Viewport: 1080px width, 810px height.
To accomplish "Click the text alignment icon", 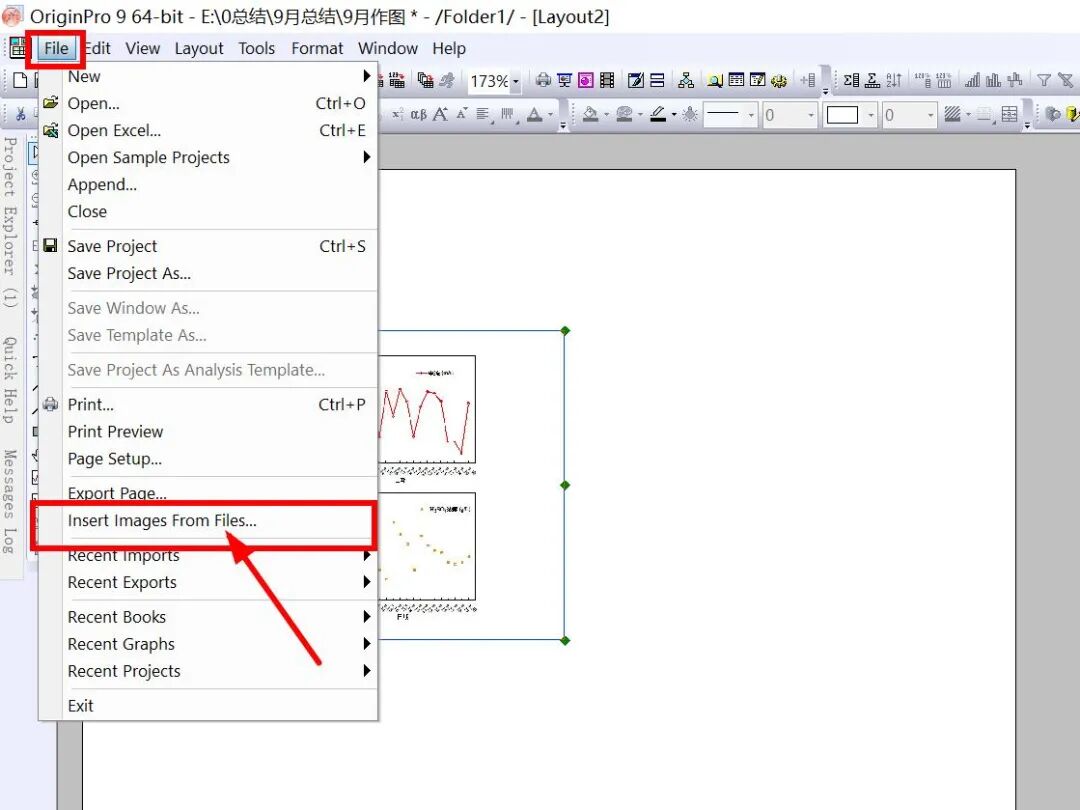I will [x=484, y=114].
